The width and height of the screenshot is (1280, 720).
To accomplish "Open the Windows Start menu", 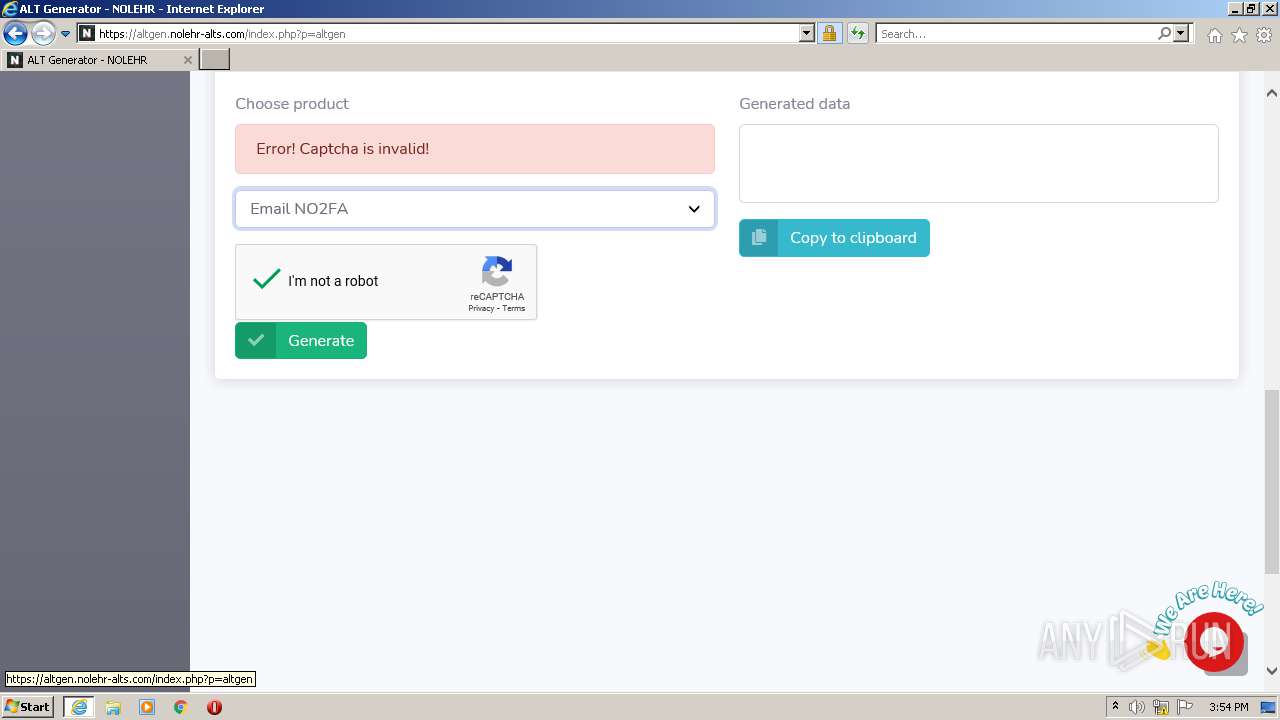I will [28, 707].
